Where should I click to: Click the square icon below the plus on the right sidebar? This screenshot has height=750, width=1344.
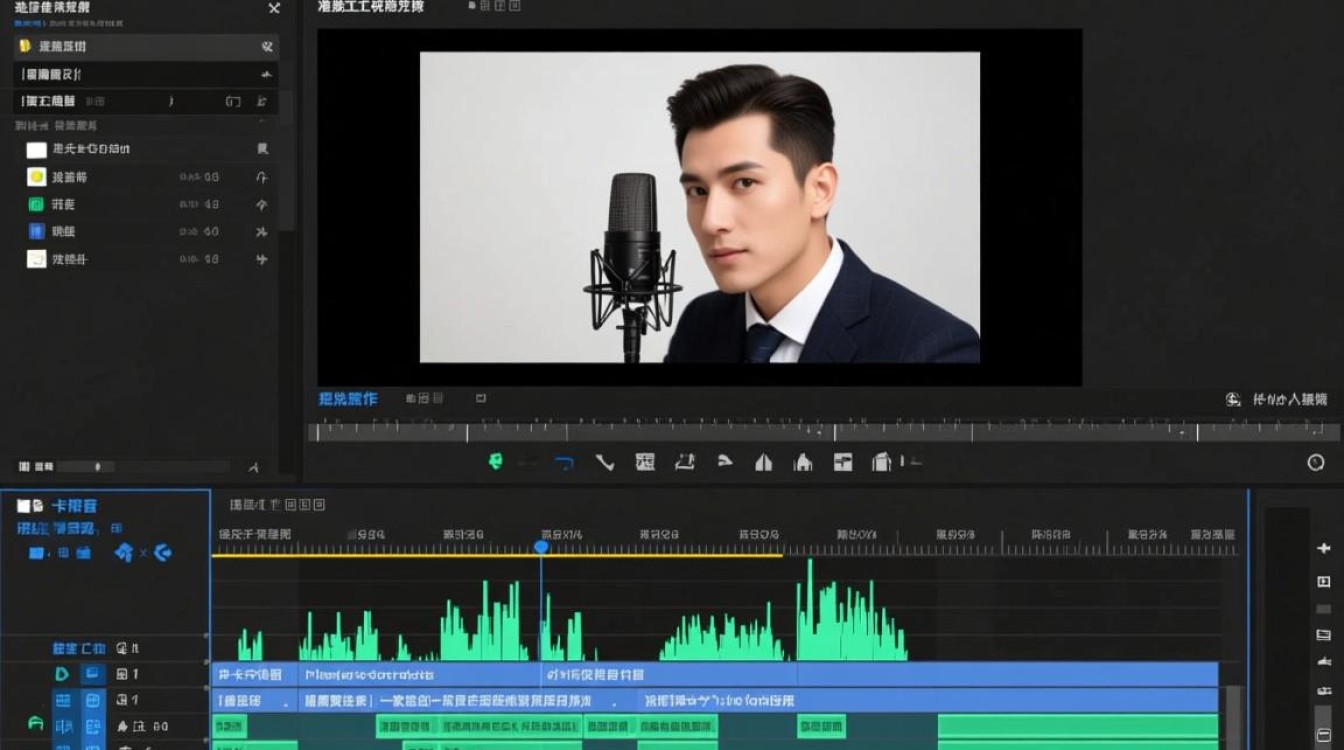pos(1324,582)
